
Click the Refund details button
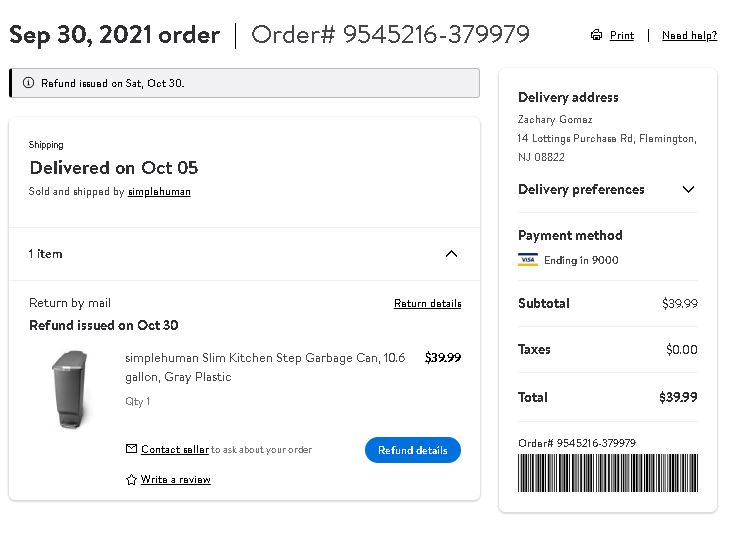pos(413,450)
